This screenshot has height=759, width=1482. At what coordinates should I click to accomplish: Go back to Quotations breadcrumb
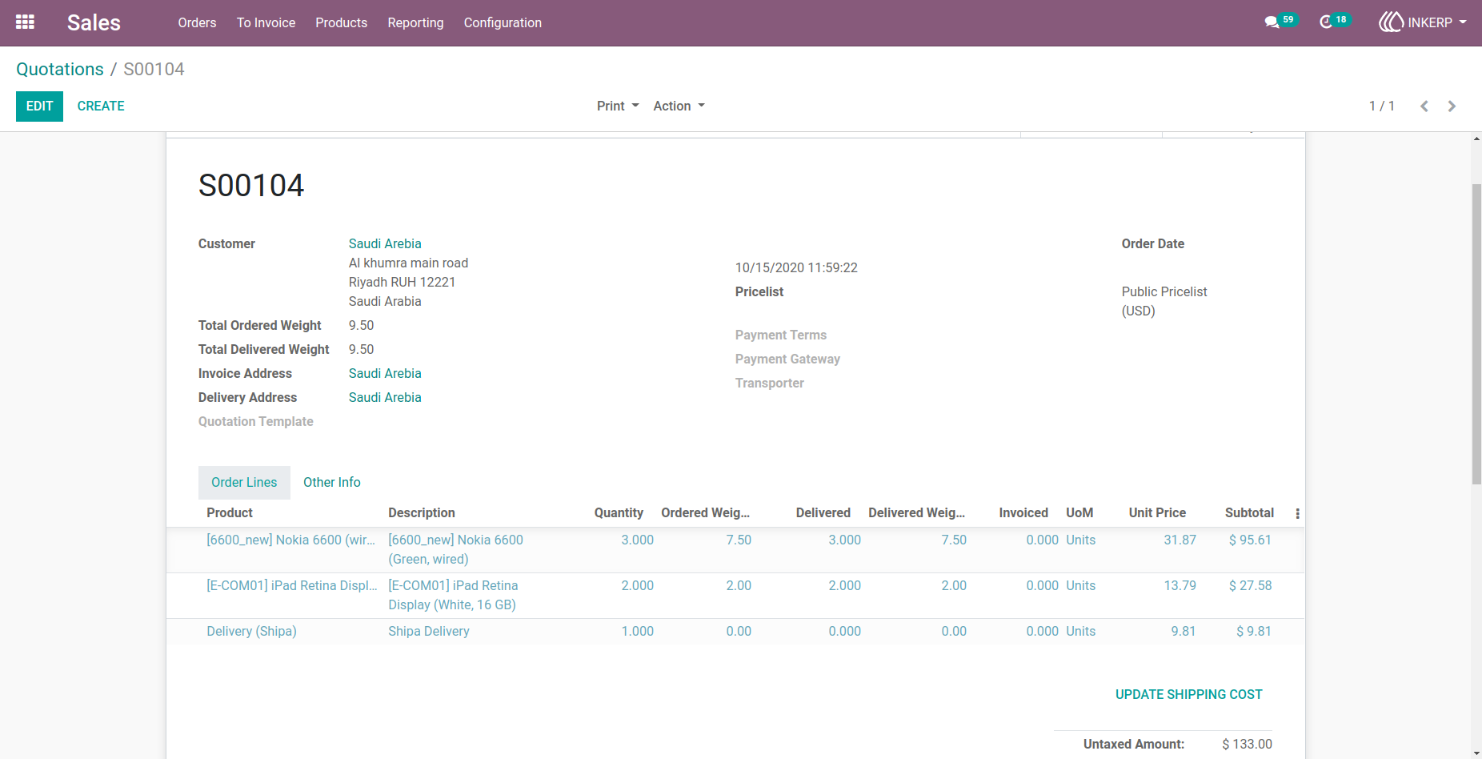pos(60,69)
